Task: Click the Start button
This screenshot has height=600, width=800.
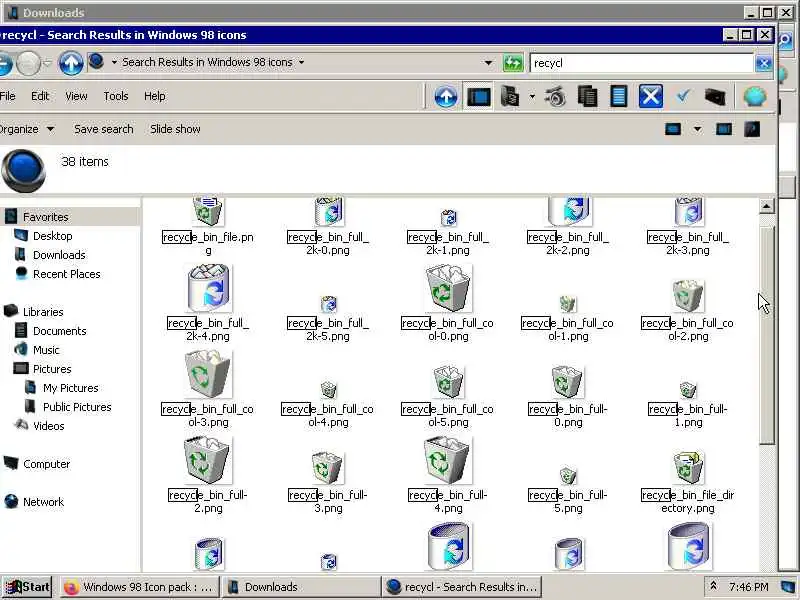Action: (28, 587)
